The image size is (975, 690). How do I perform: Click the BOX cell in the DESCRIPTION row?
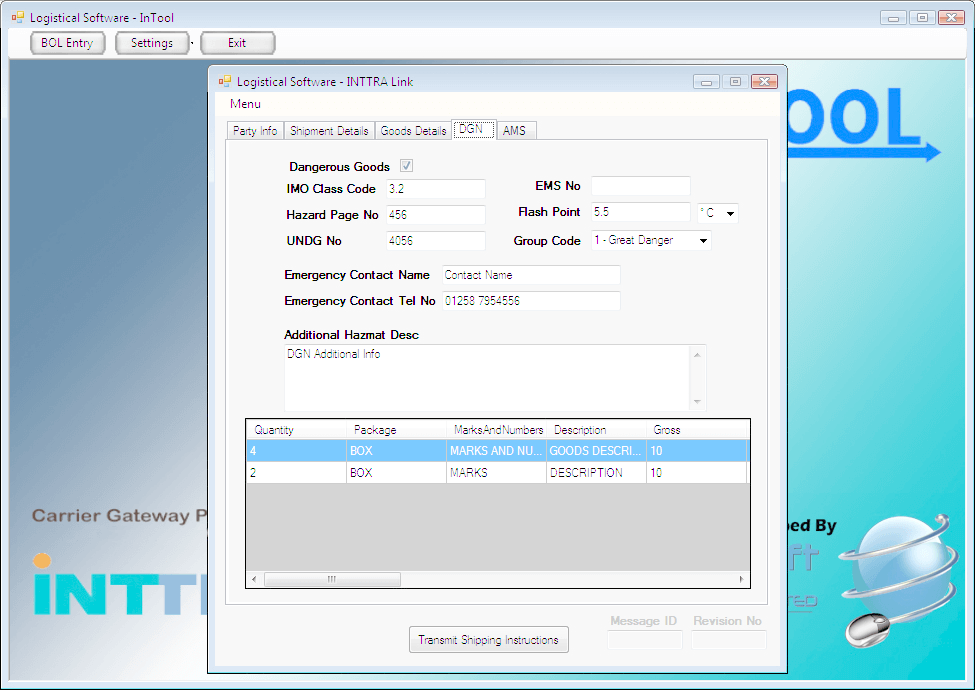tap(397, 472)
